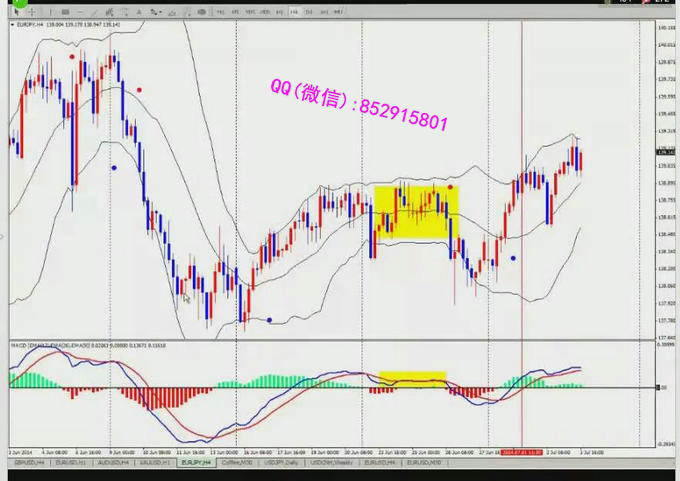
Task: Switch chart to the H1 timeframe
Action: pos(278,12)
